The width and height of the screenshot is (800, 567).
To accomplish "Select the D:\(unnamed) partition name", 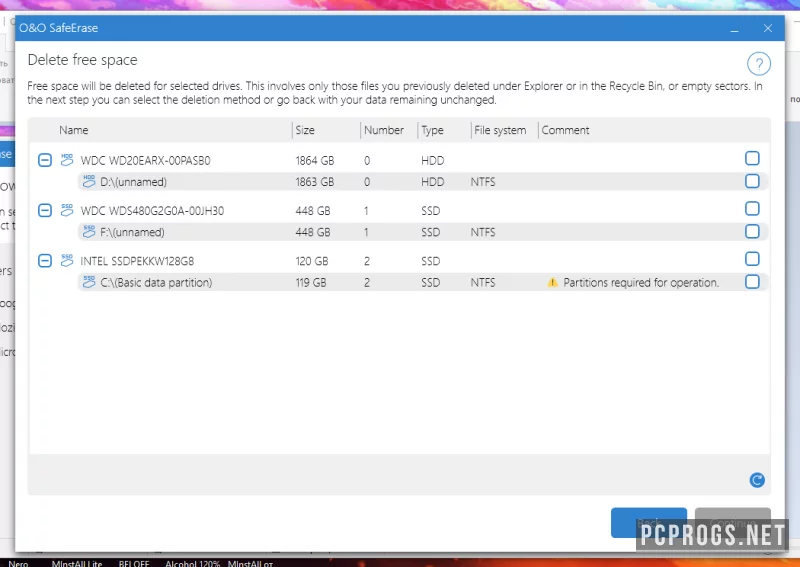I will (x=133, y=182).
